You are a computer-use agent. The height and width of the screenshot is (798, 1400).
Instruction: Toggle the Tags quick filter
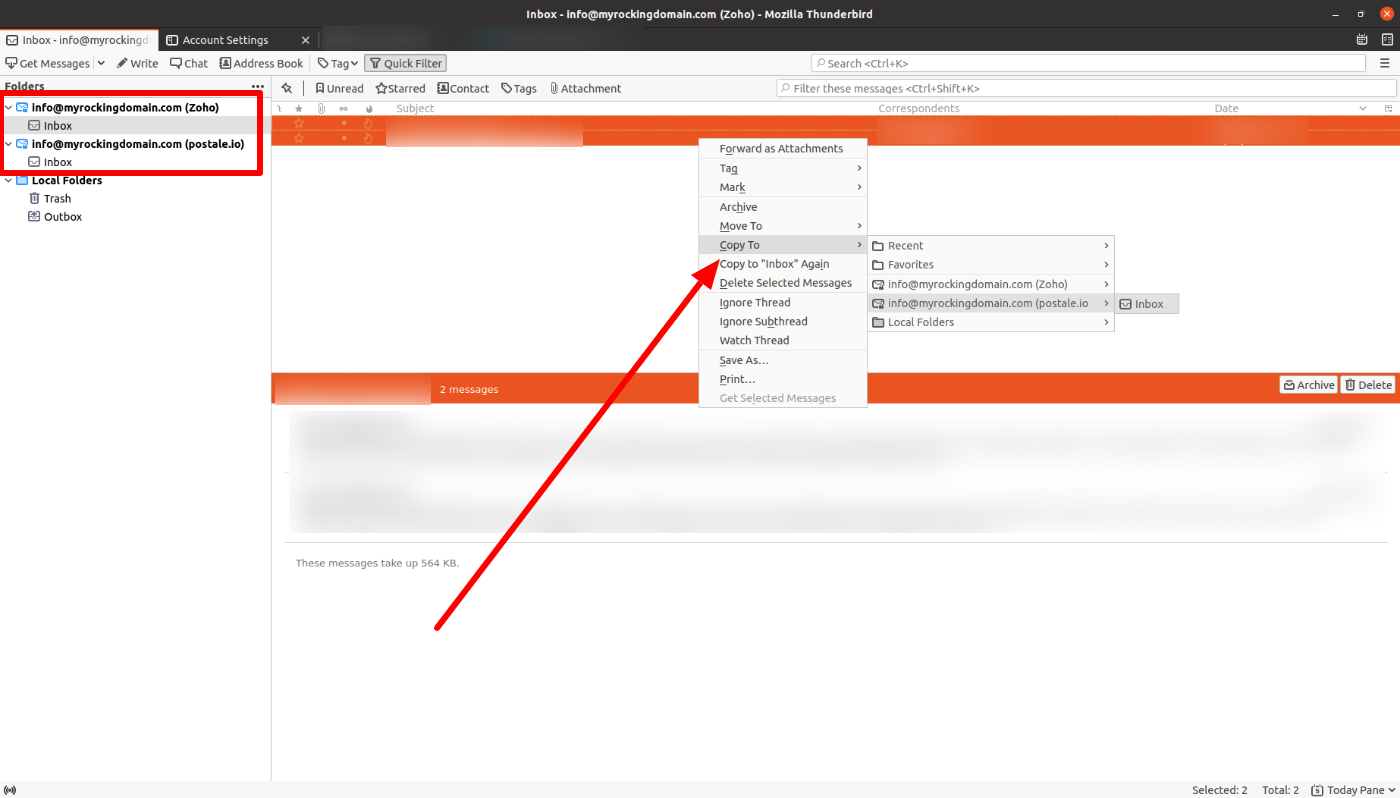(x=519, y=88)
